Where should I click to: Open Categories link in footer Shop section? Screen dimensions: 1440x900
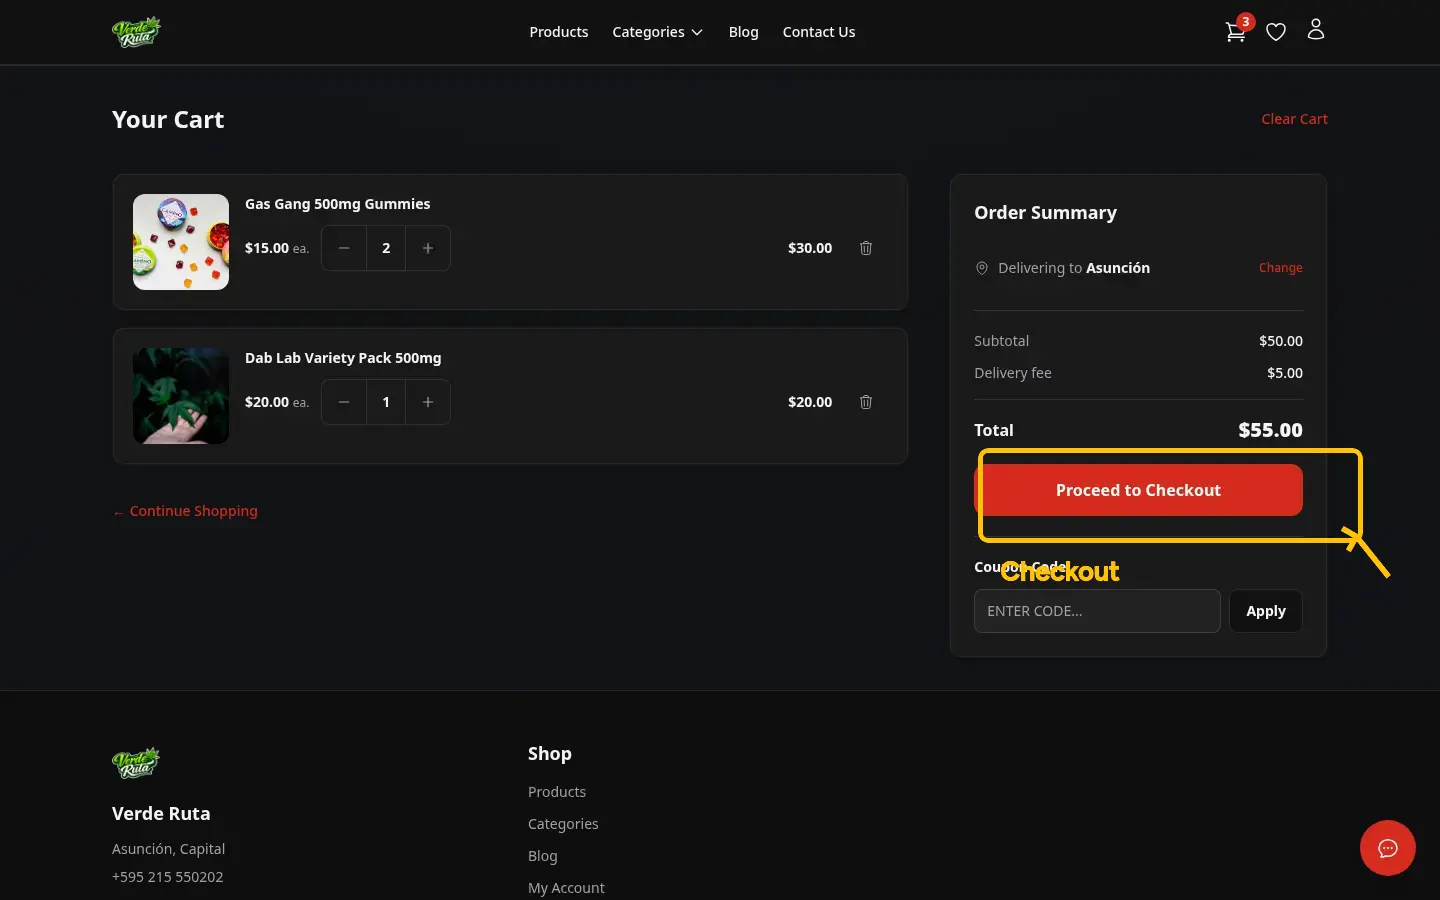(563, 824)
